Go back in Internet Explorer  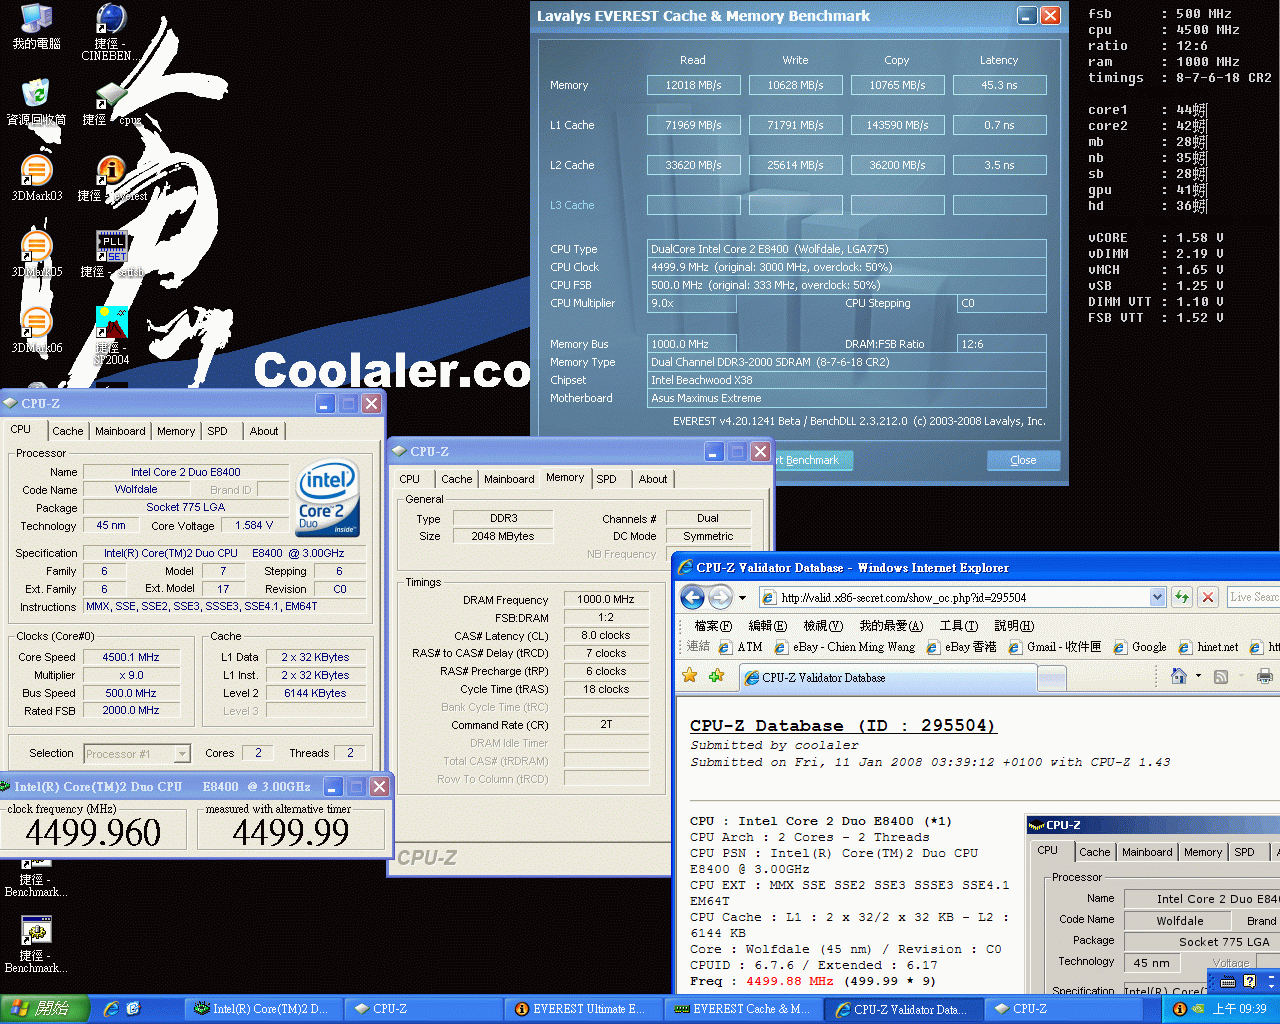coord(692,598)
